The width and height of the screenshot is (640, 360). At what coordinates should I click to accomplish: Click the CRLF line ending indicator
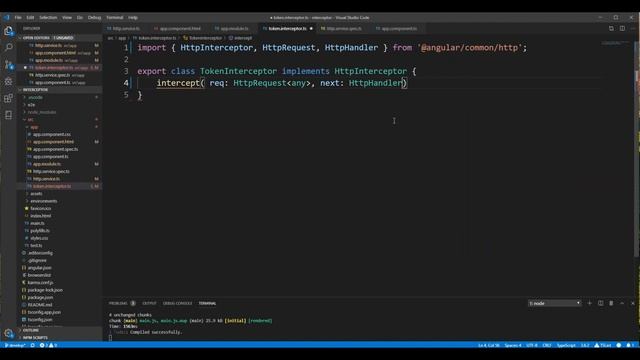point(547,345)
